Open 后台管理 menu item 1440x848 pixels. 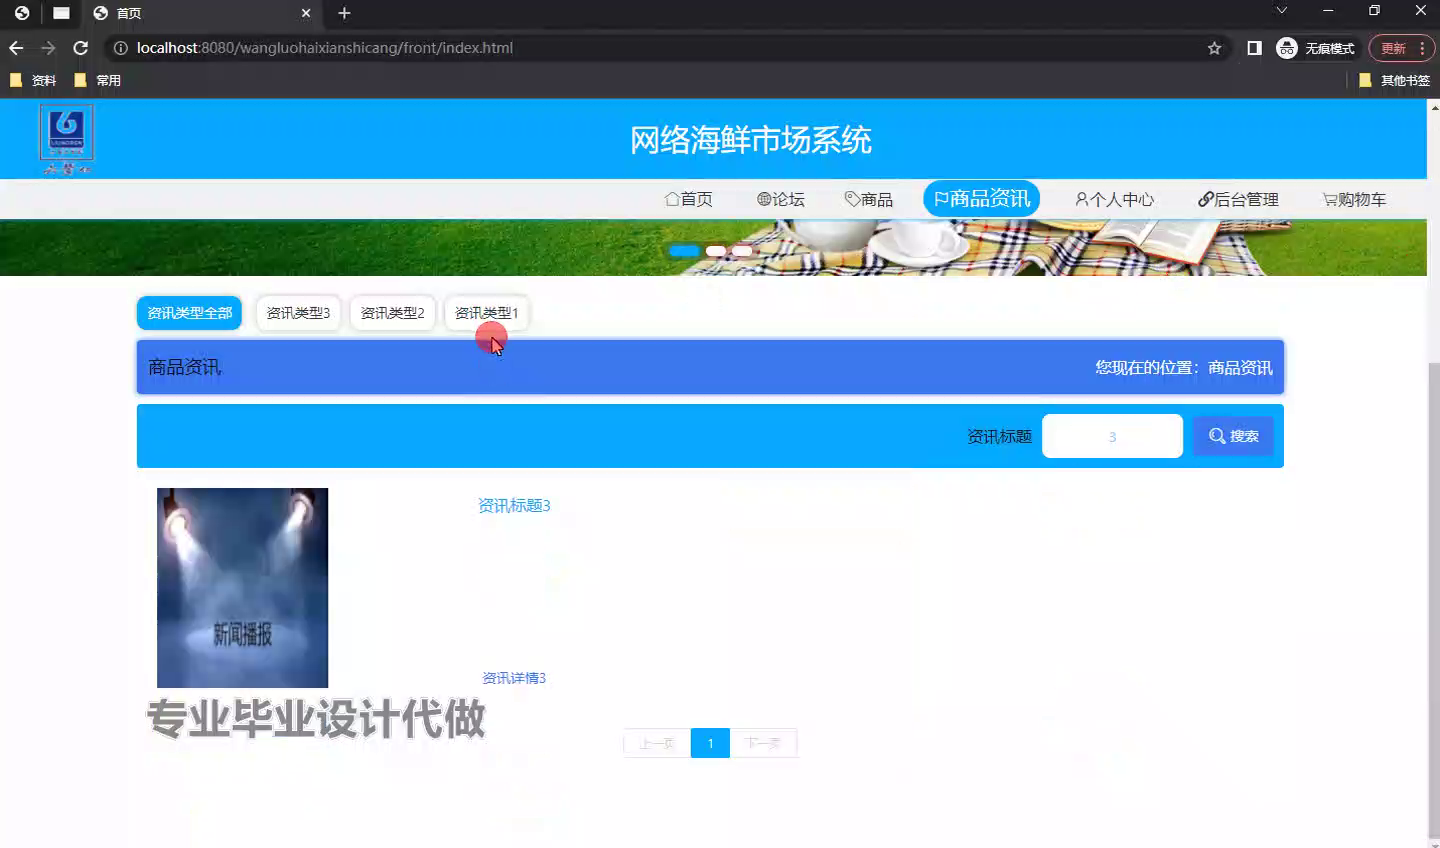pyautogui.click(x=1238, y=199)
